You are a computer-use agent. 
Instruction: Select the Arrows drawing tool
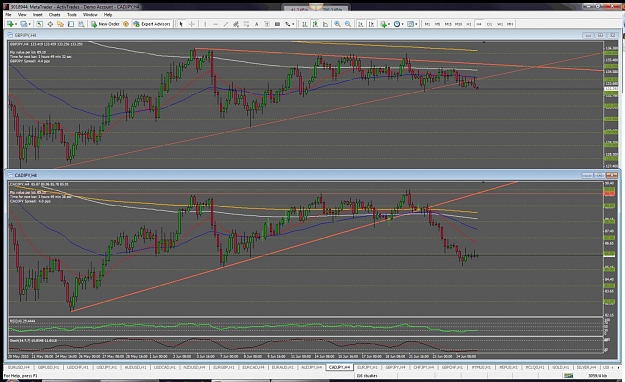coord(287,24)
